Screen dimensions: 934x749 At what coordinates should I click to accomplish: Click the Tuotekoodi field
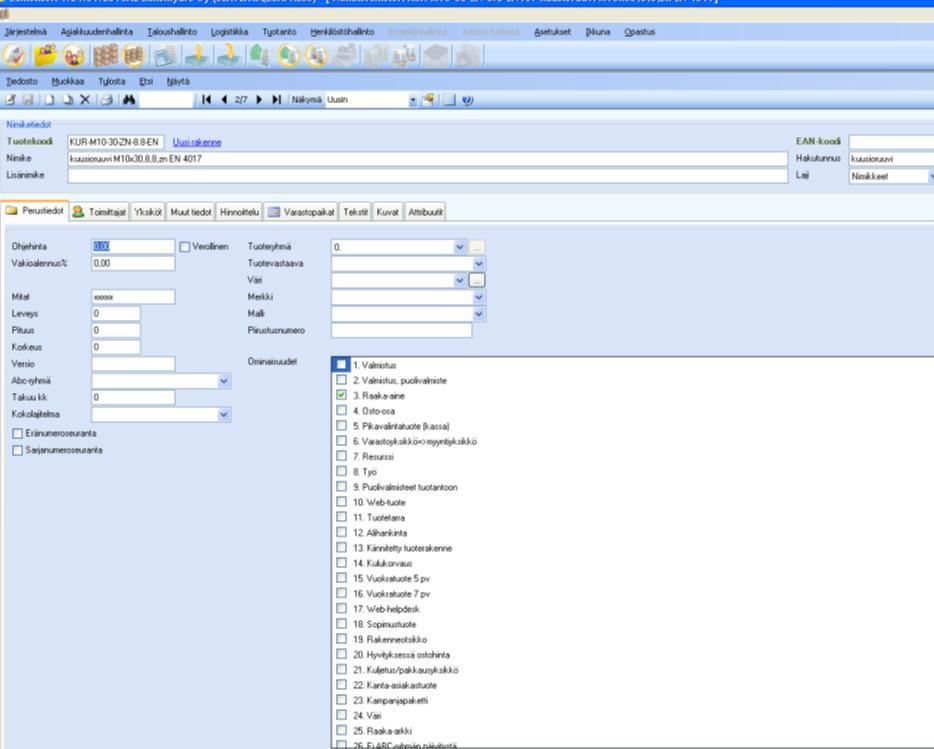pyautogui.click(x=116, y=142)
